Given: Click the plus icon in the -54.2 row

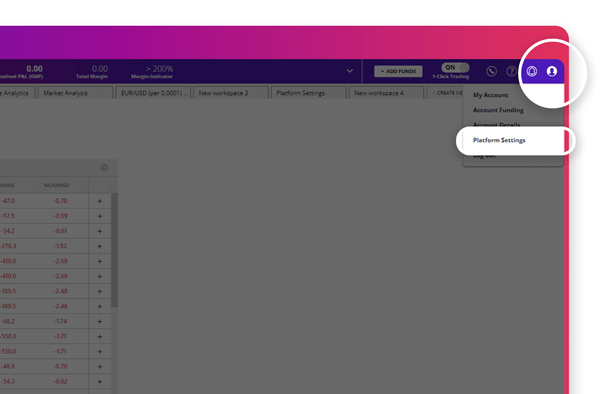Looking at the screenshot, I should pyautogui.click(x=99, y=231).
